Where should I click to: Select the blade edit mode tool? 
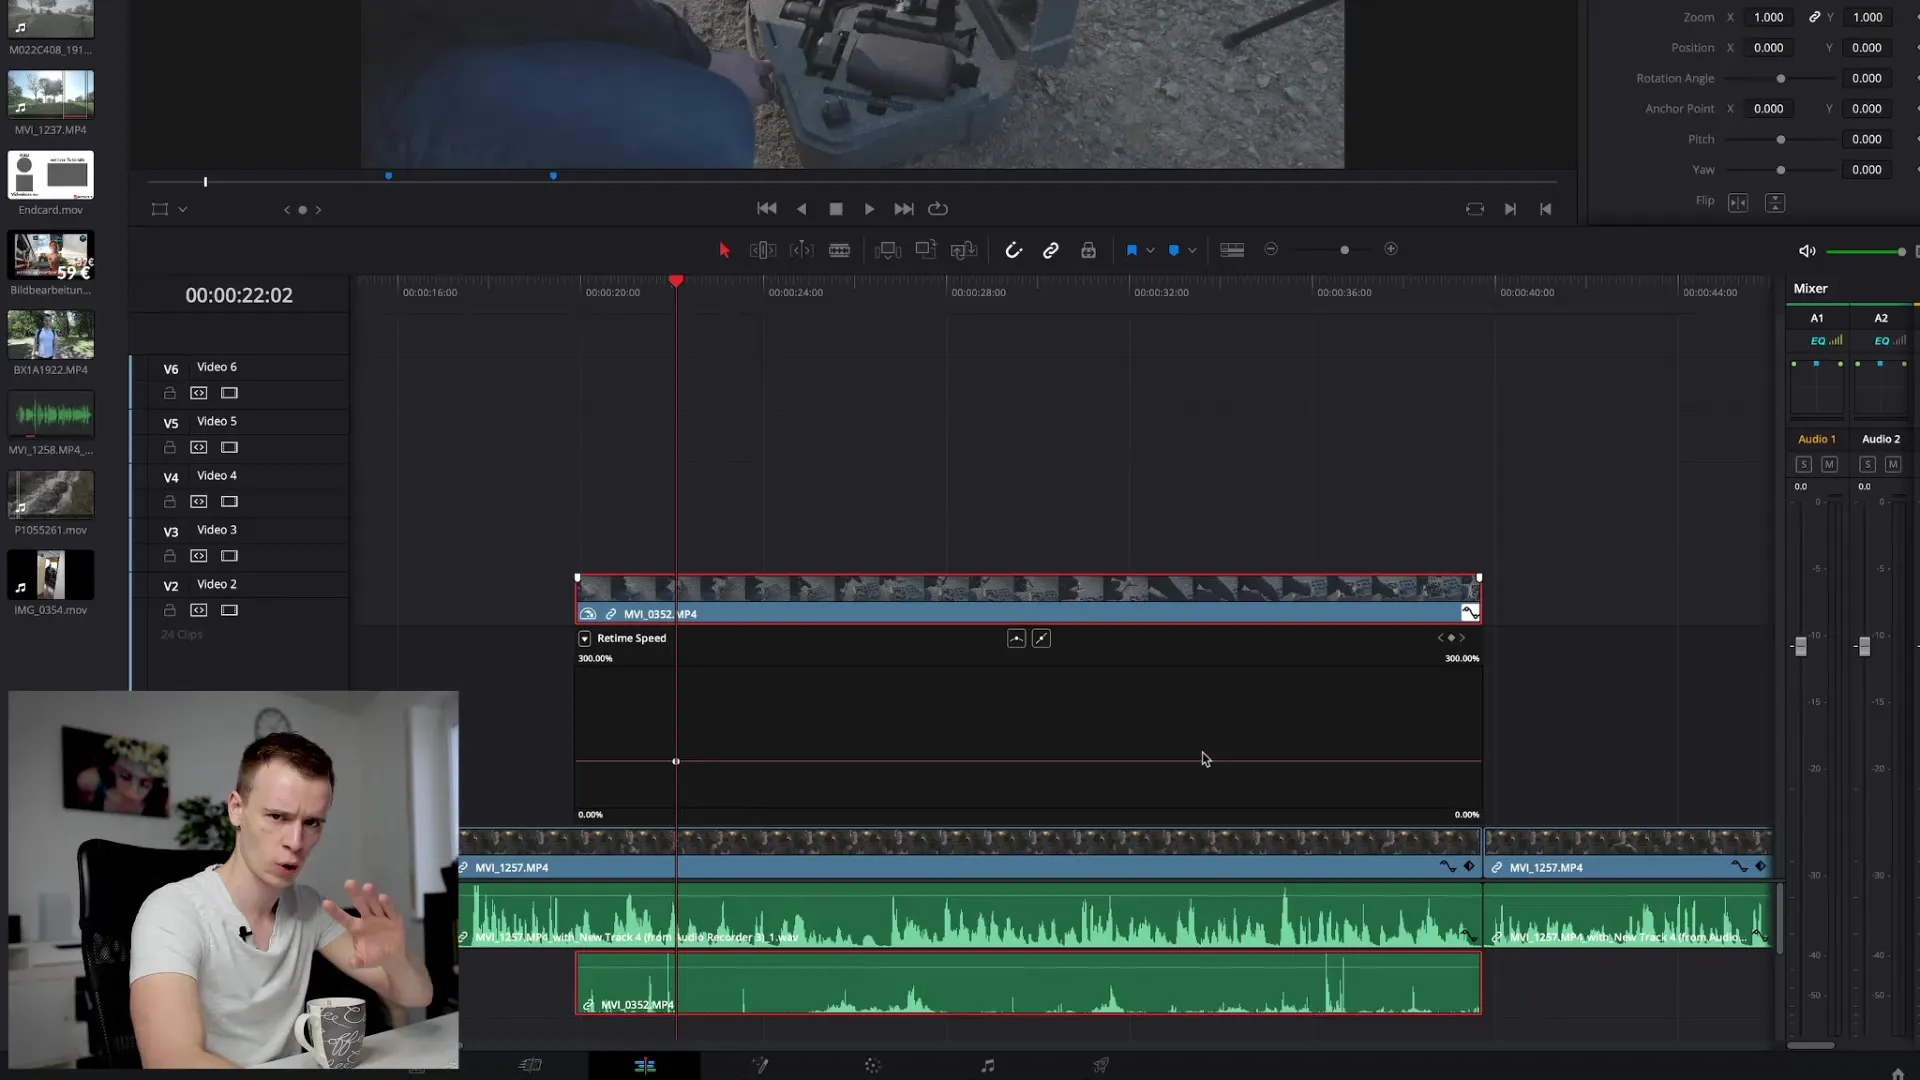pyautogui.click(x=840, y=250)
